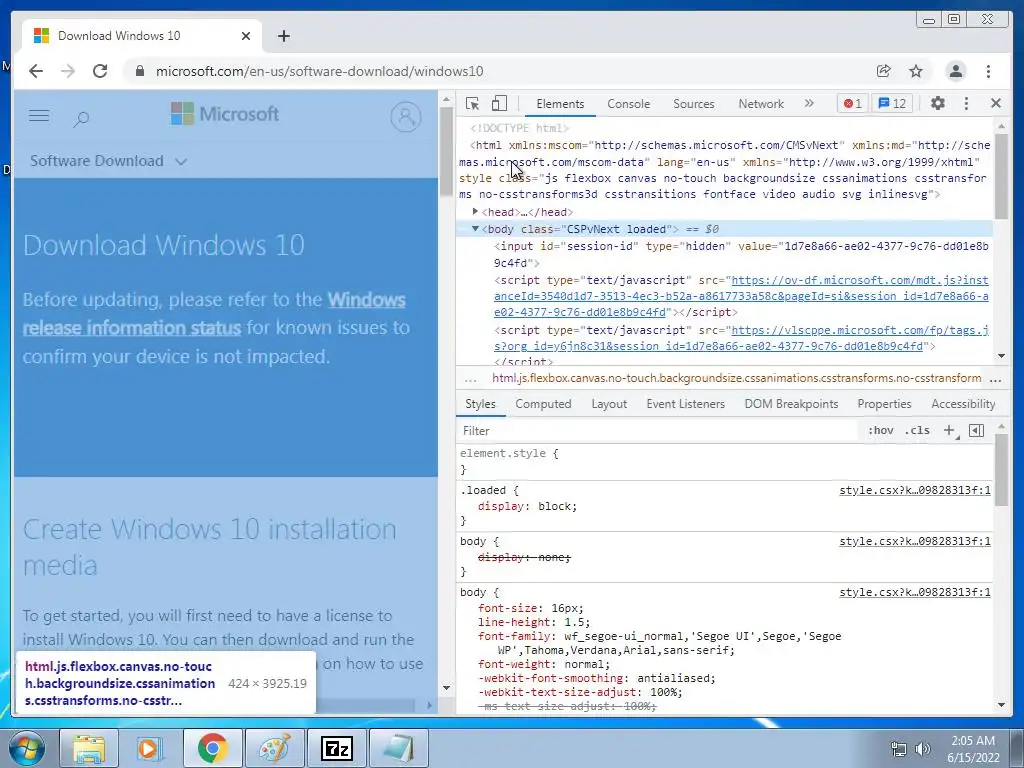Open DevTools settings gear
This screenshot has width=1024, height=768.
pyautogui.click(x=938, y=103)
